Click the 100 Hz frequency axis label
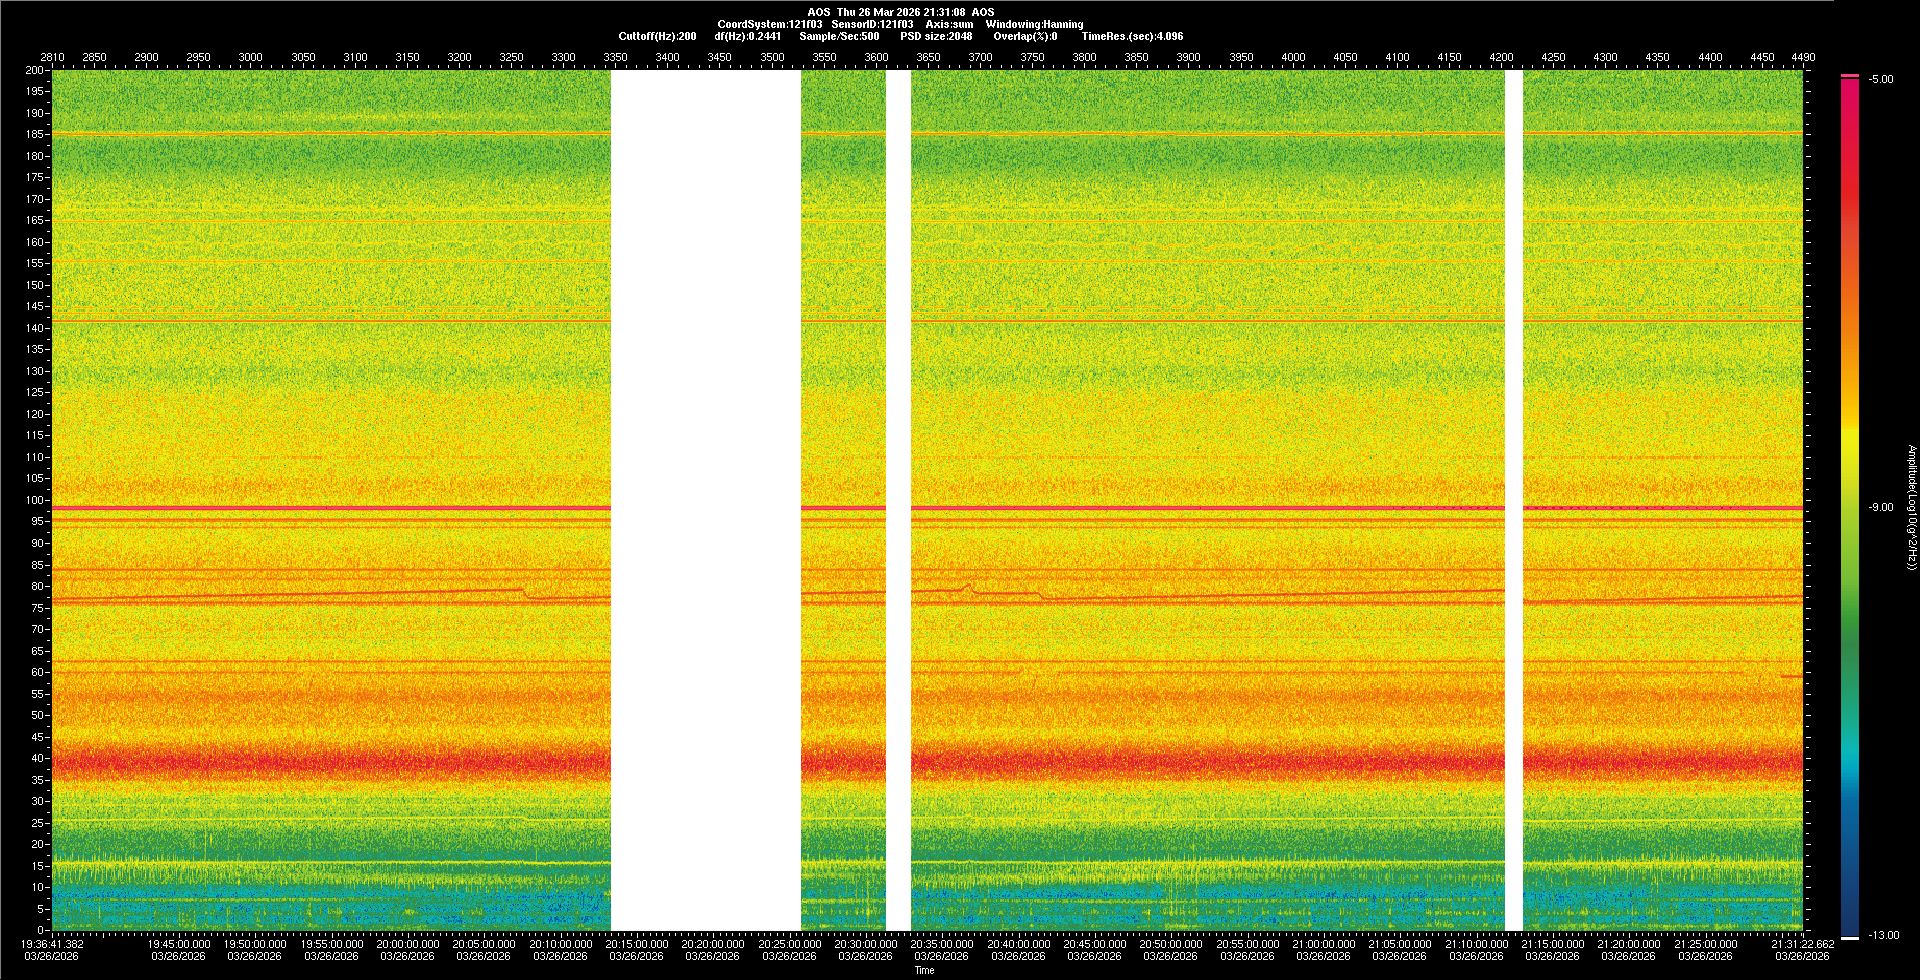 pyautogui.click(x=35, y=500)
